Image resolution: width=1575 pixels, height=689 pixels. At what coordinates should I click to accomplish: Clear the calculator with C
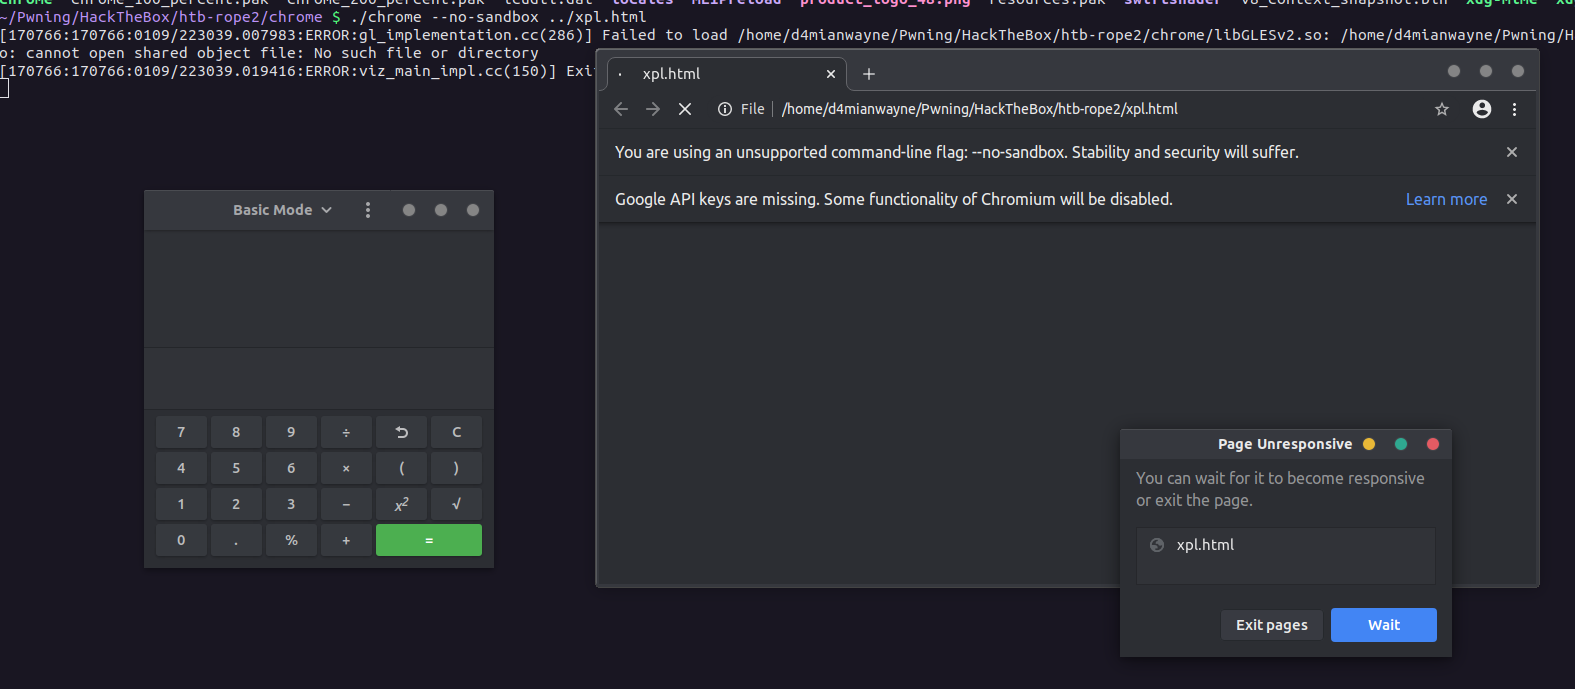(x=456, y=432)
